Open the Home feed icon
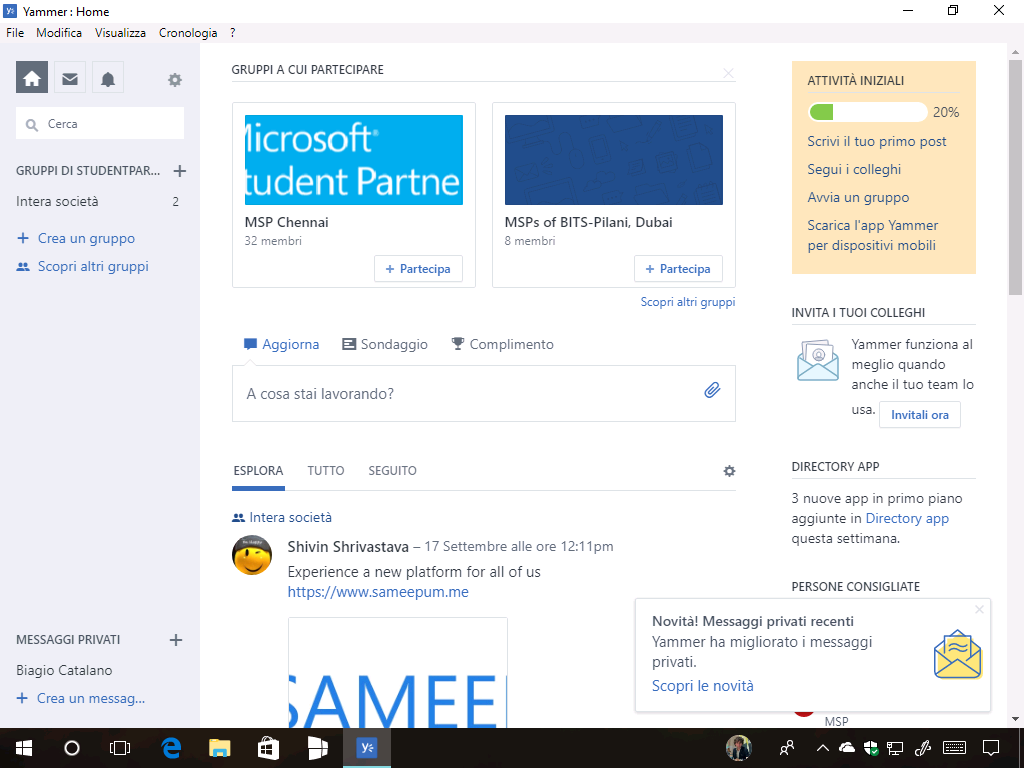Image resolution: width=1024 pixels, height=768 pixels. (x=32, y=79)
